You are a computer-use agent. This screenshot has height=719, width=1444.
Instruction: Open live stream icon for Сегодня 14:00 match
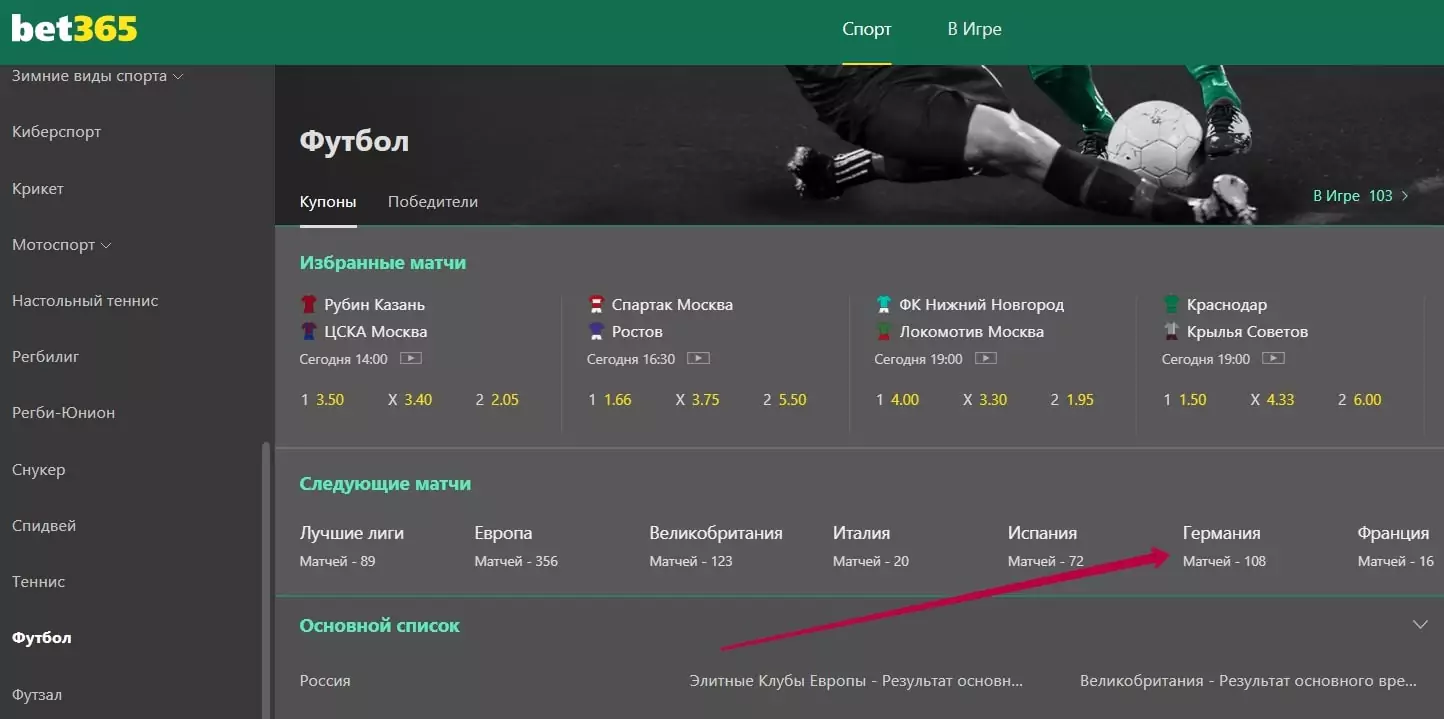tap(411, 358)
